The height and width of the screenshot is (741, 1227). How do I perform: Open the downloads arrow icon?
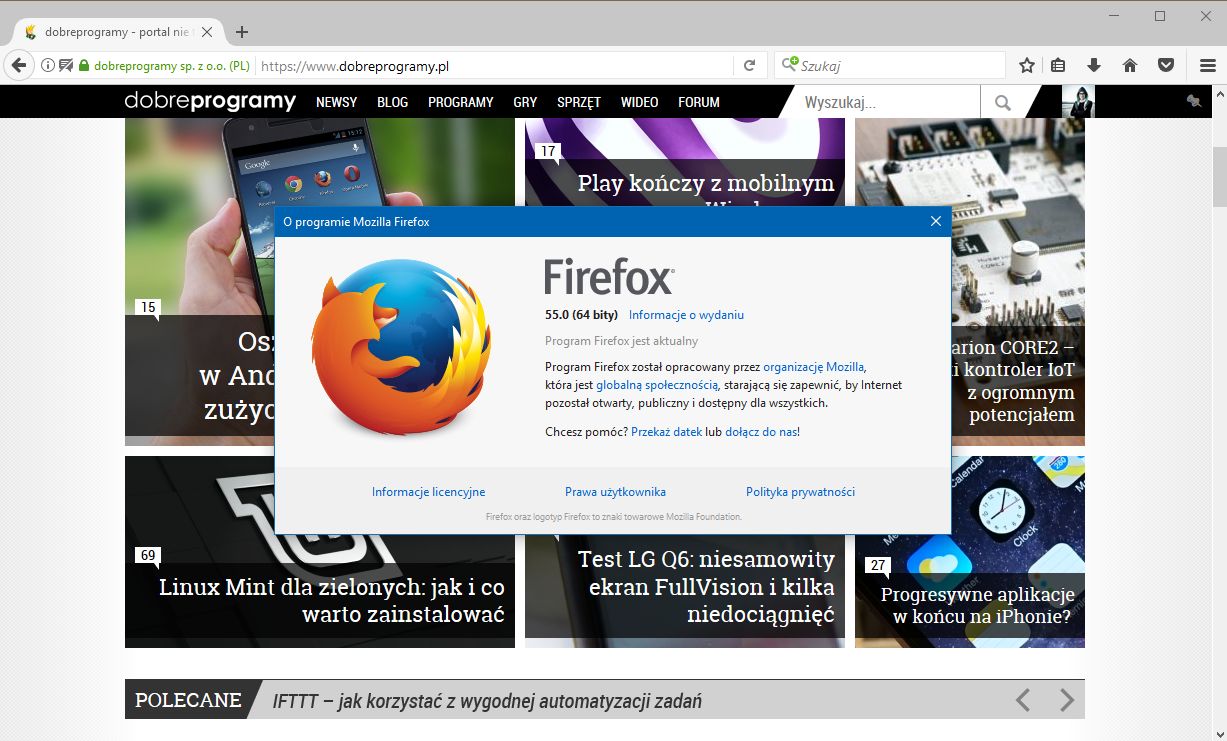(1094, 66)
